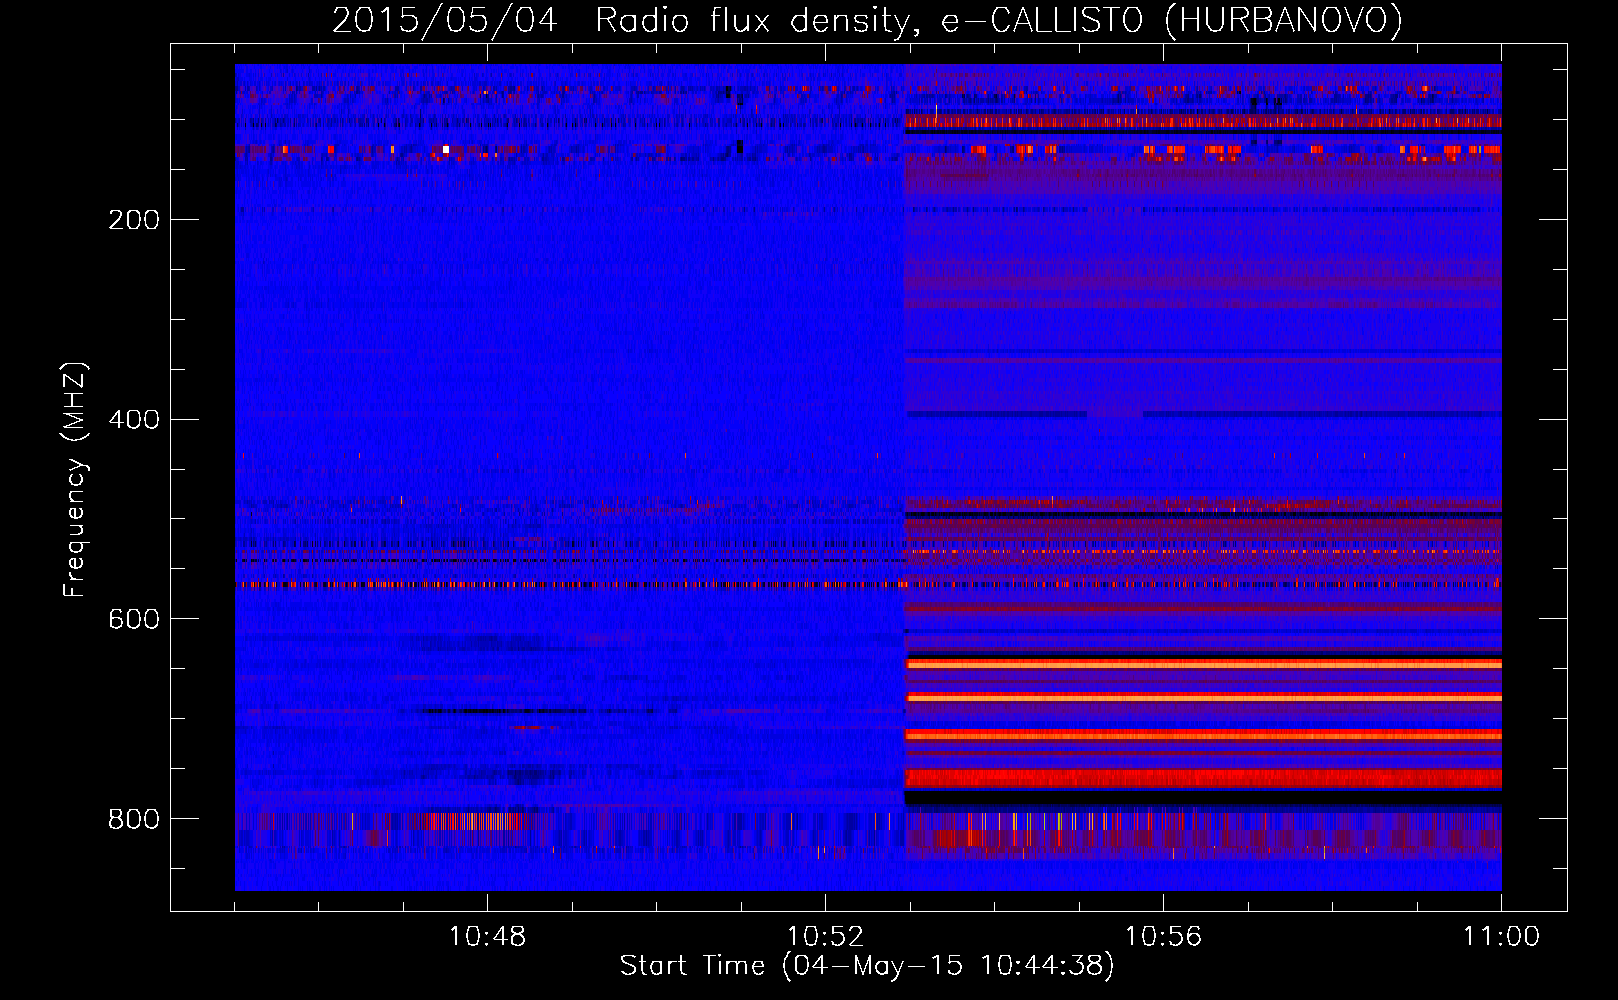Viewport: 1618px width, 1000px height.
Task: Click the '800' frequency tick label
Action: click(x=134, y=820)
